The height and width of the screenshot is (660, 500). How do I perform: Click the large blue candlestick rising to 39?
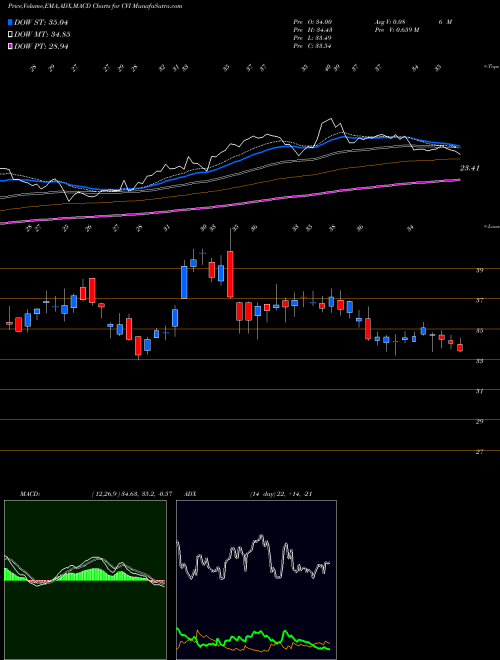pyautogui.click(x=184, y=282)
